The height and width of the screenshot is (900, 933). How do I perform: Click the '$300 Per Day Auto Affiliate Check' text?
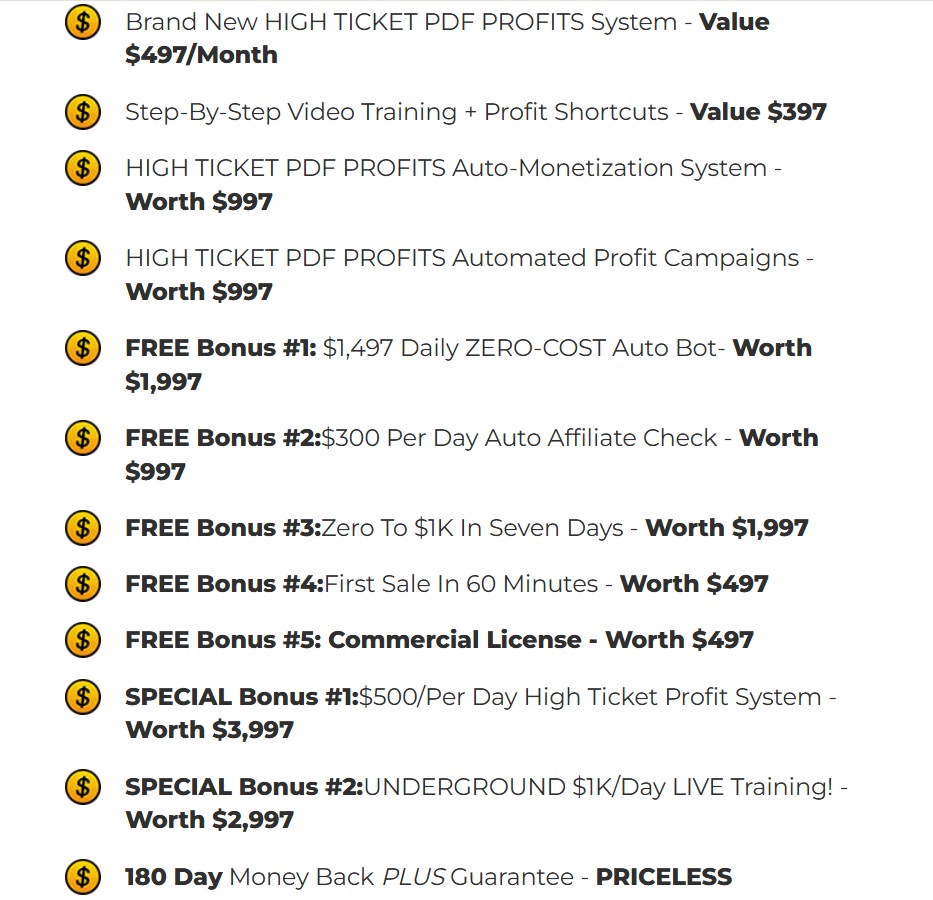click(x=519, y=438)
